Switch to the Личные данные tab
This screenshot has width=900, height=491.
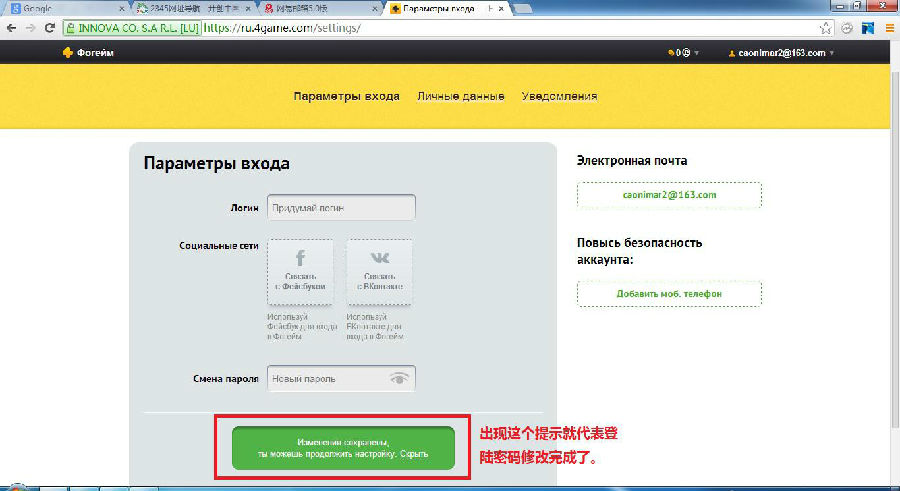460,96
